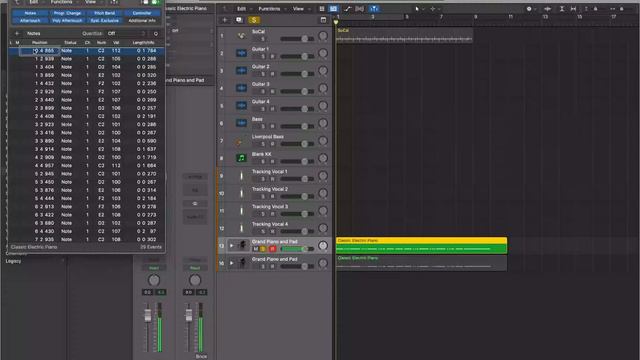The image size is (640, 360).
Task: Open track header configuration icon
Action: click(x=323, y=20)
